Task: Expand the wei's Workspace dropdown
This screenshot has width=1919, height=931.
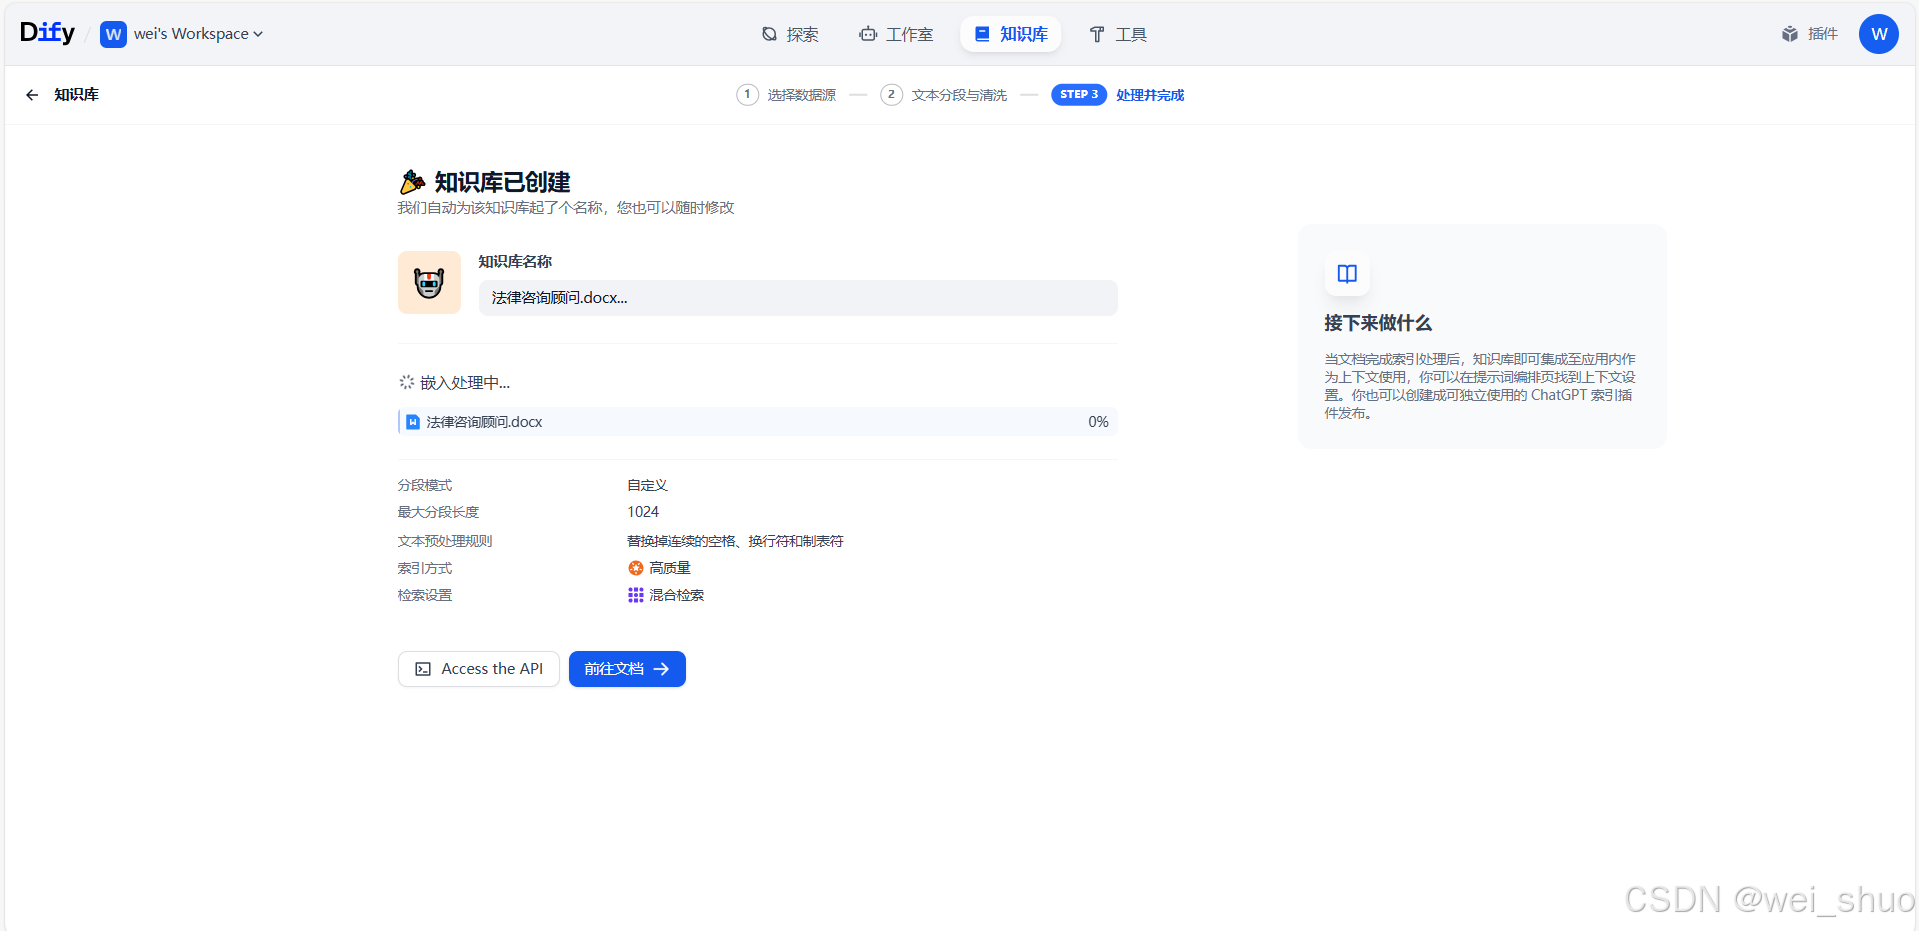Action: (x=182, y=33)
